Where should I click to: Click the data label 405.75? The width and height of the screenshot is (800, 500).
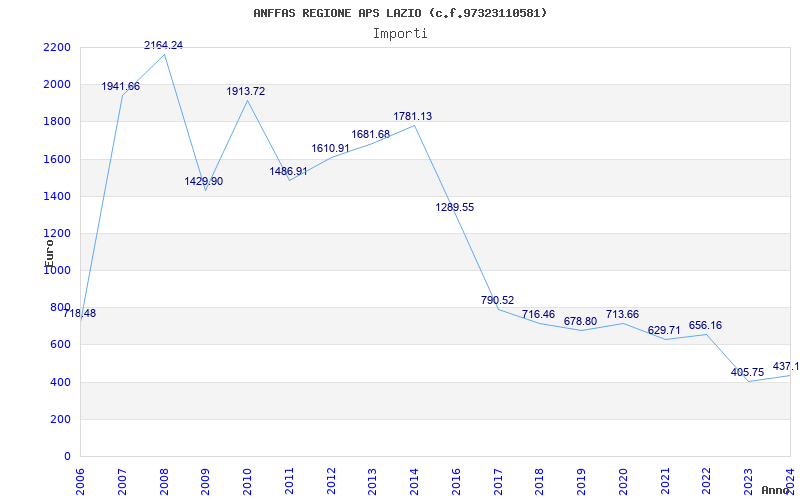coord(747,372)
